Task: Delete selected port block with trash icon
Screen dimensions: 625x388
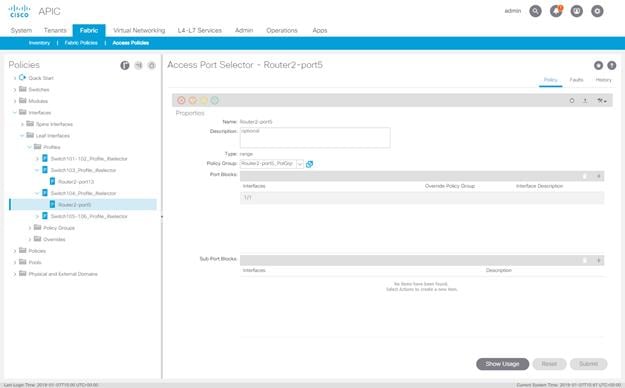Action: click(x=585, y=176)
